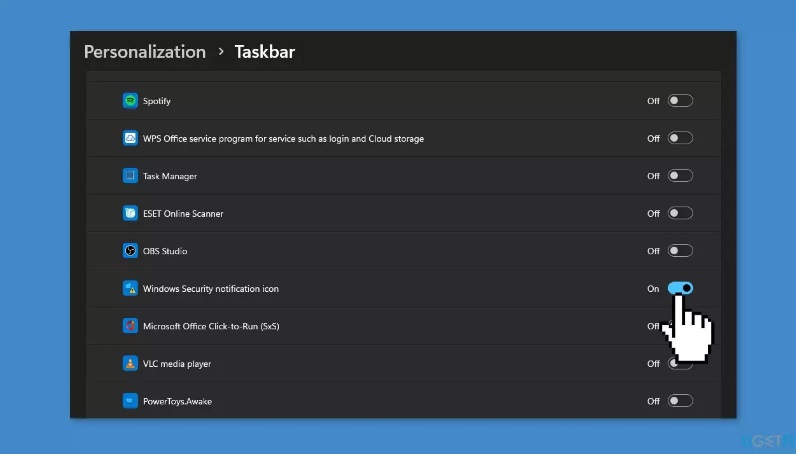Click the Spotify app icon

point(130,101)
